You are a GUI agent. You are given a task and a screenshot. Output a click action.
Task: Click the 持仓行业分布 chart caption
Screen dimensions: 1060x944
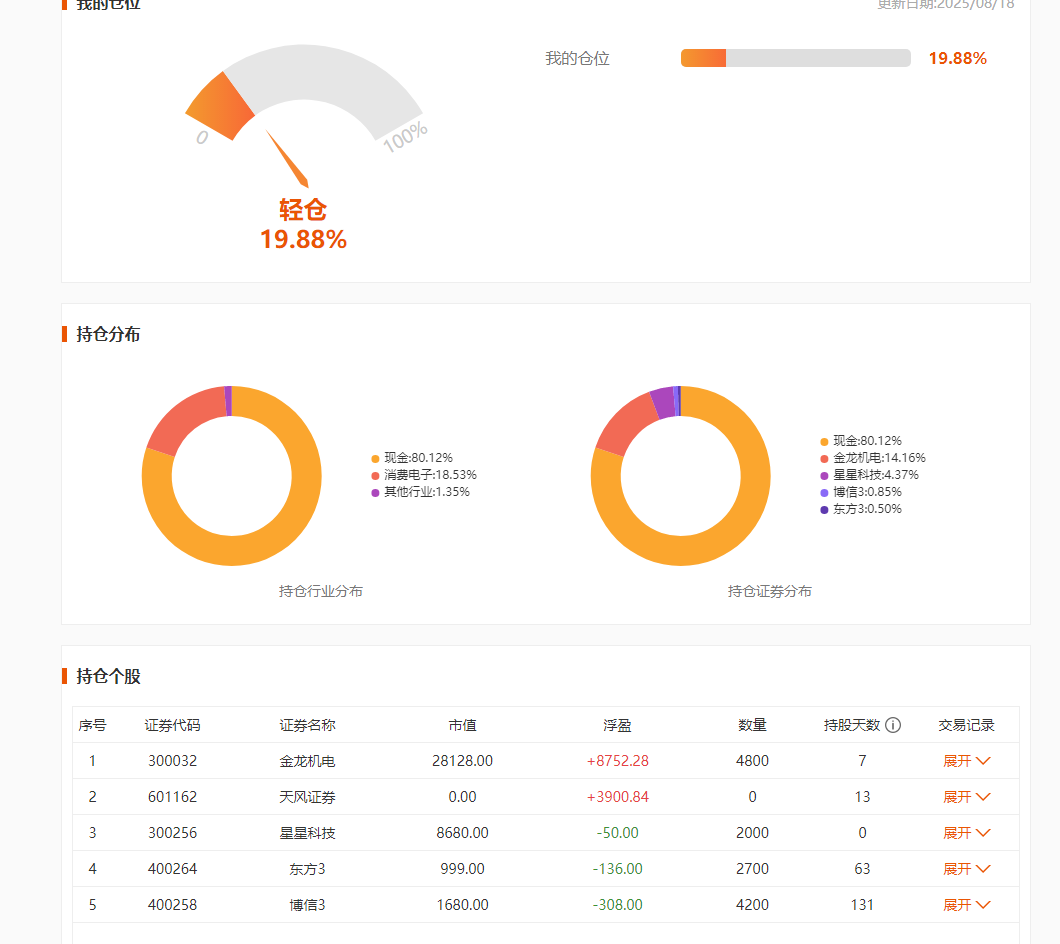tap(320, 591)
